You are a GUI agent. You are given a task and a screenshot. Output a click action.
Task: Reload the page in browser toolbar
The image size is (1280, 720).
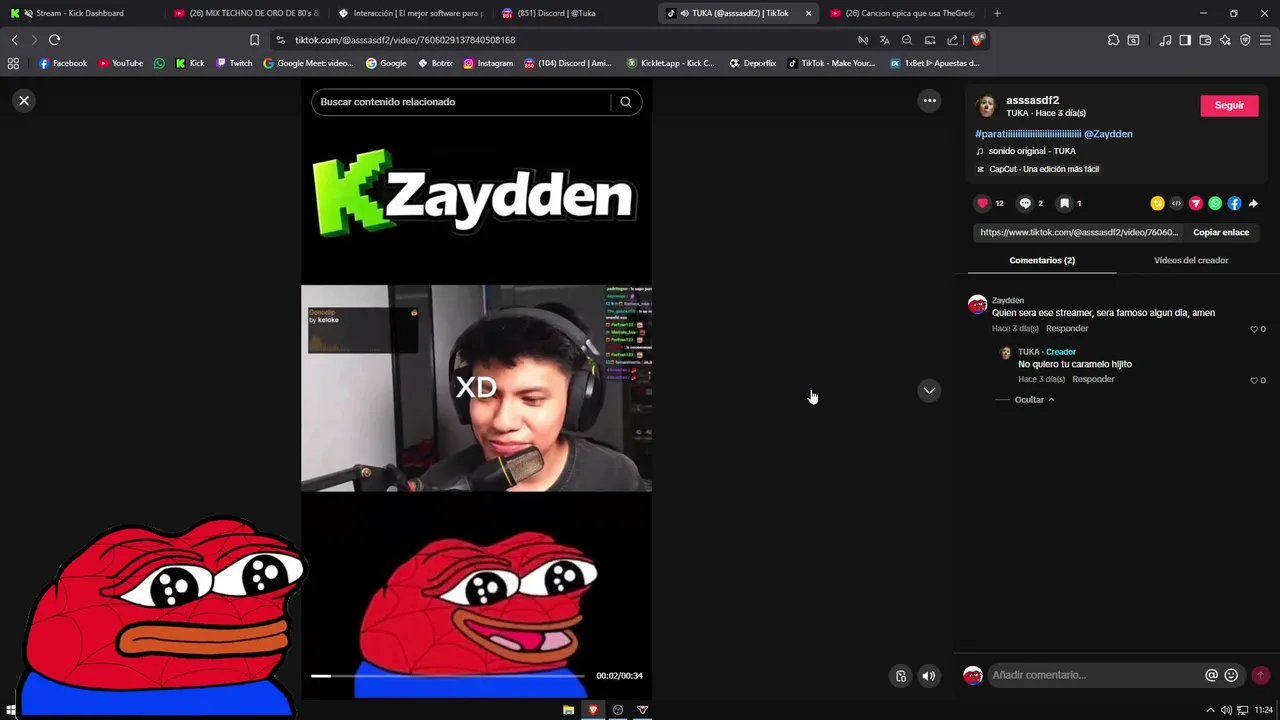[x=54, y=40]
